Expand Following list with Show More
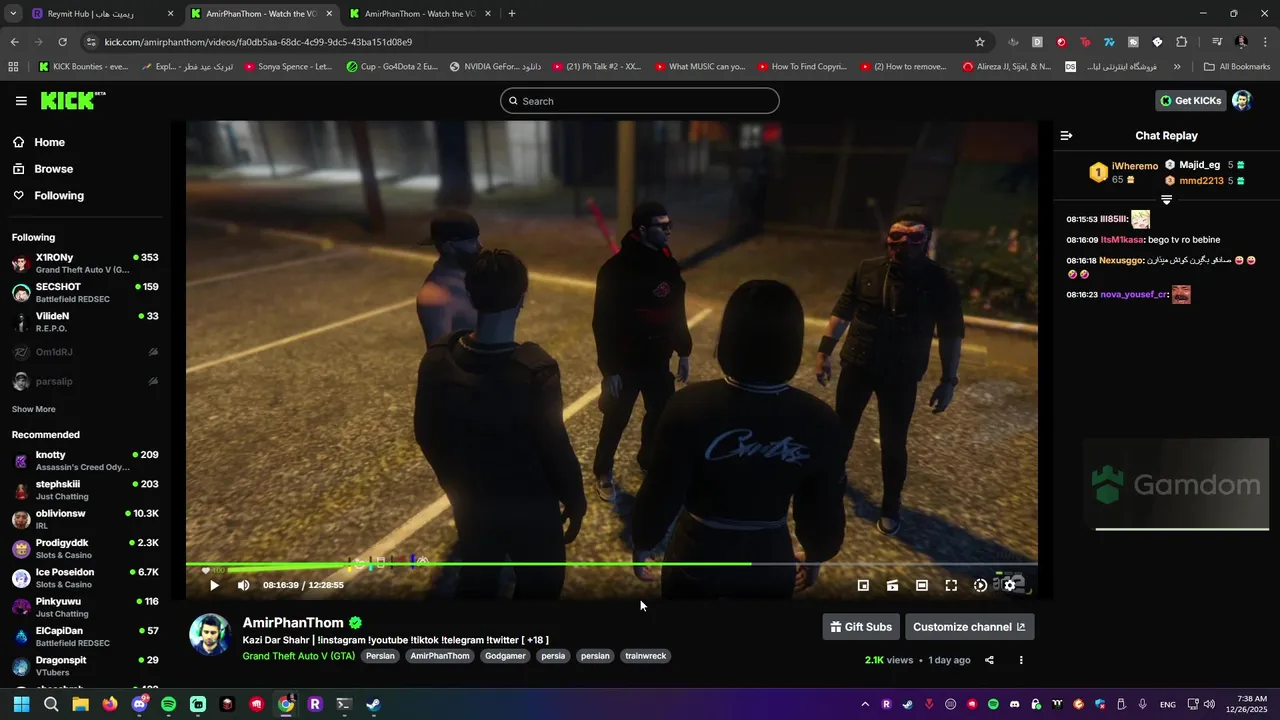This screenshot has width=1280, height=720. click(34, 409)
